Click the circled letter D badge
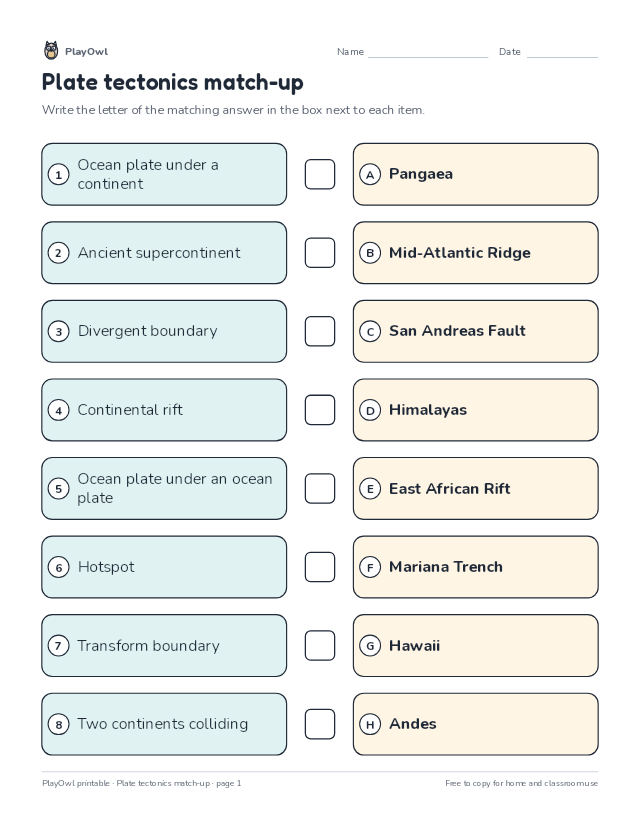This screenshot has height=828, width=640. click(370, 410)
